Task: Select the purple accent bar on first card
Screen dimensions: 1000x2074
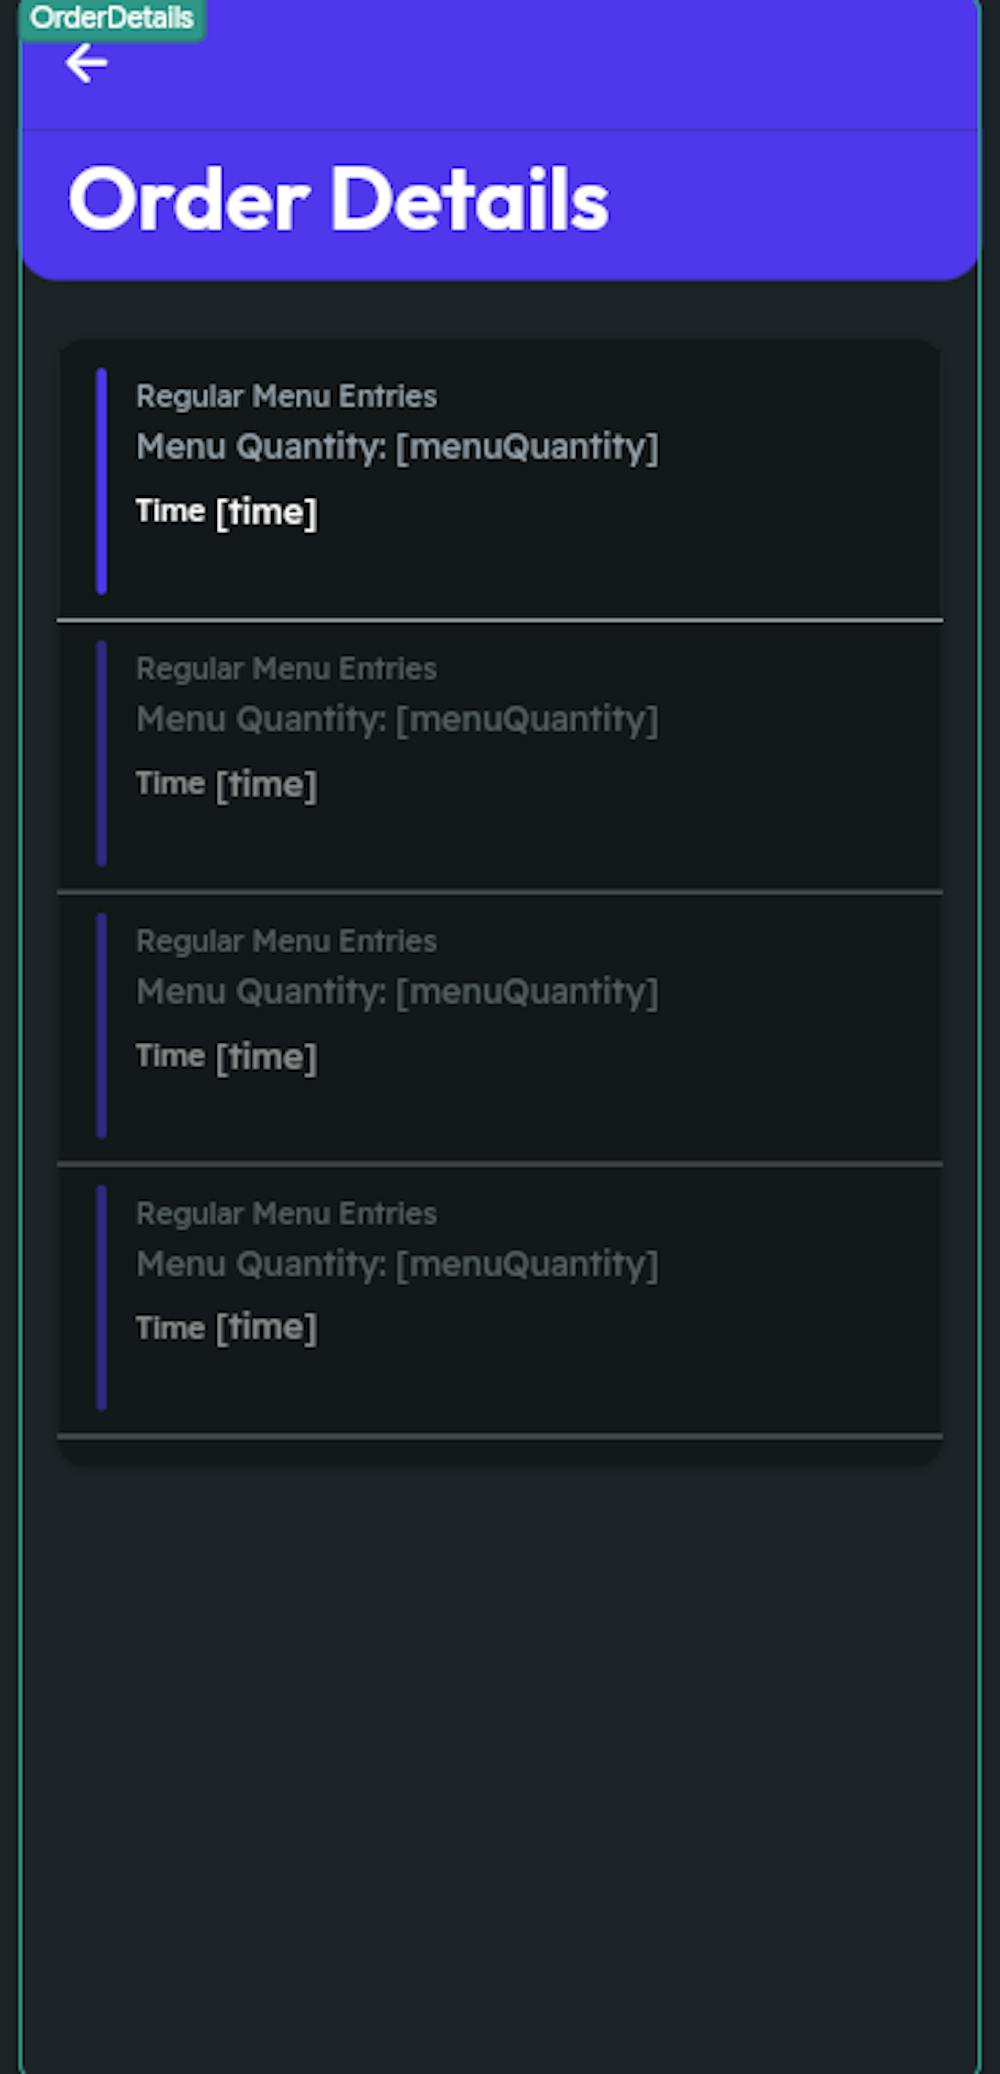Action: 101,480
